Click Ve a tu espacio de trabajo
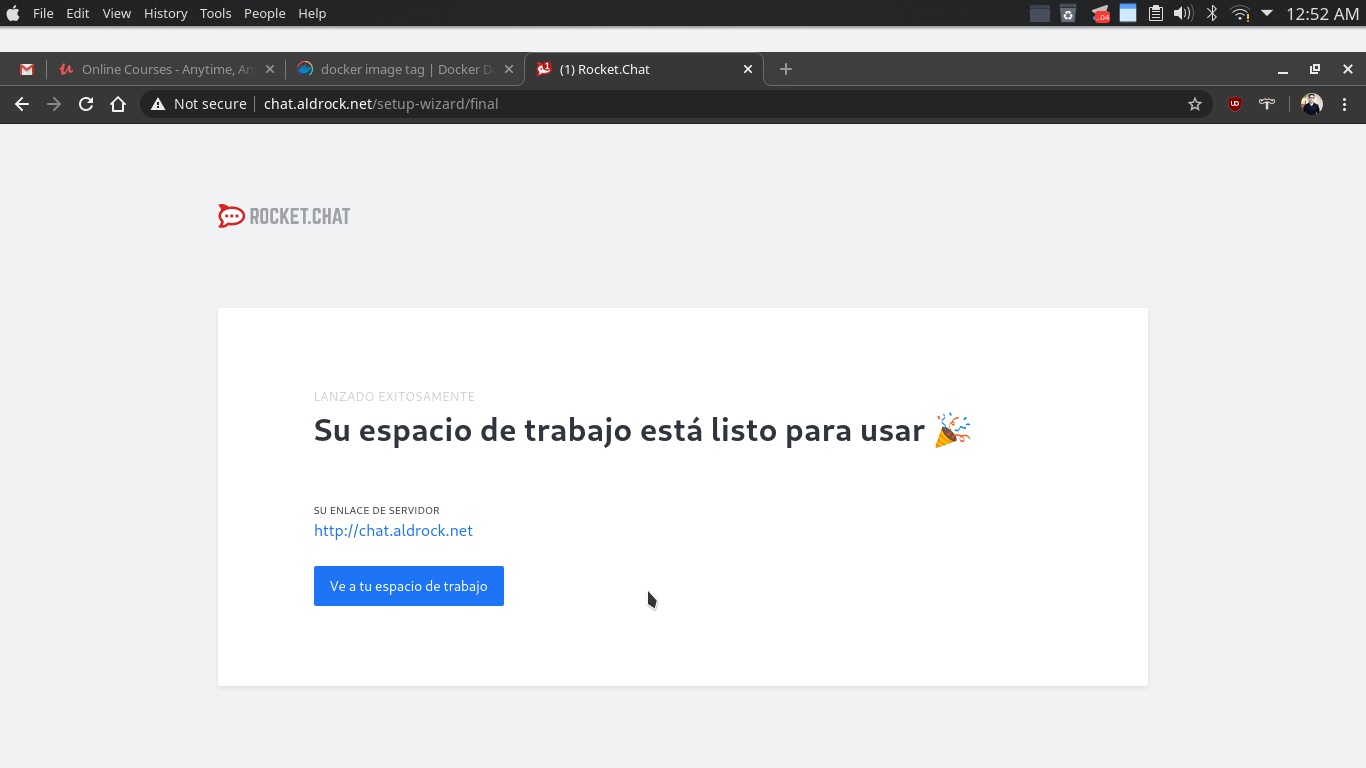The image size is (1366, 768). pyautogui.click(x=409, y=586)
